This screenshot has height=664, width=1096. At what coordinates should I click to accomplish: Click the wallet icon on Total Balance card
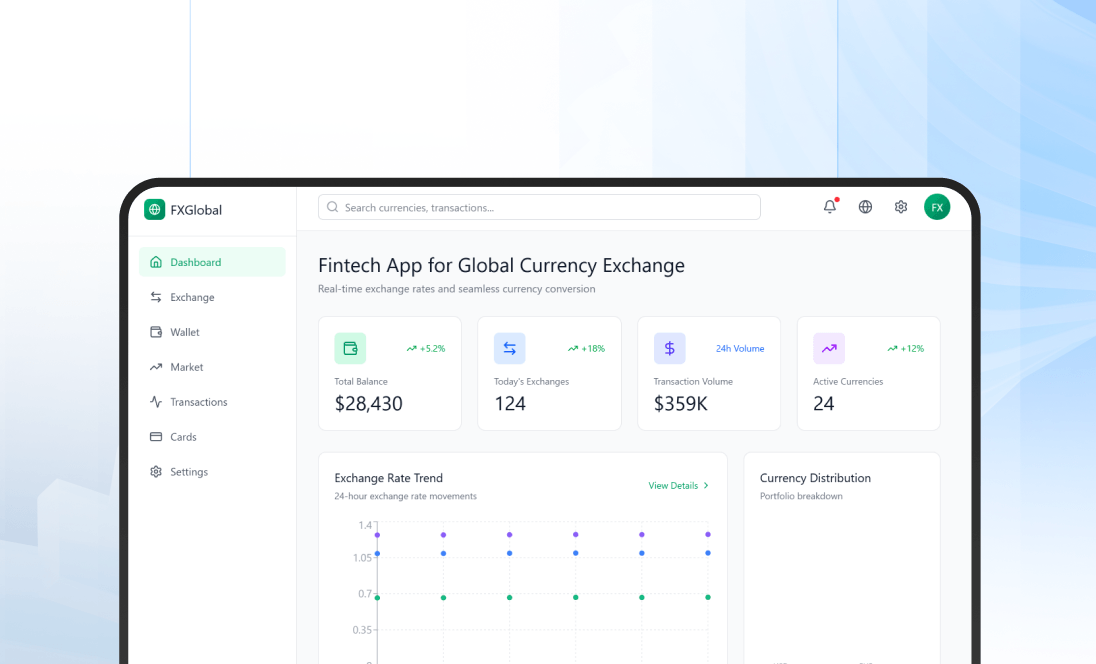[349, 348]
